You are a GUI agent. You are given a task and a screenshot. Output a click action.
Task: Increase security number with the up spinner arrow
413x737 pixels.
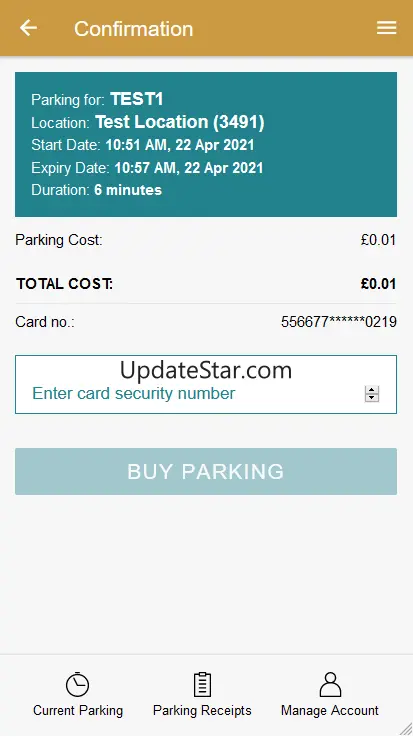coord(372,390)
